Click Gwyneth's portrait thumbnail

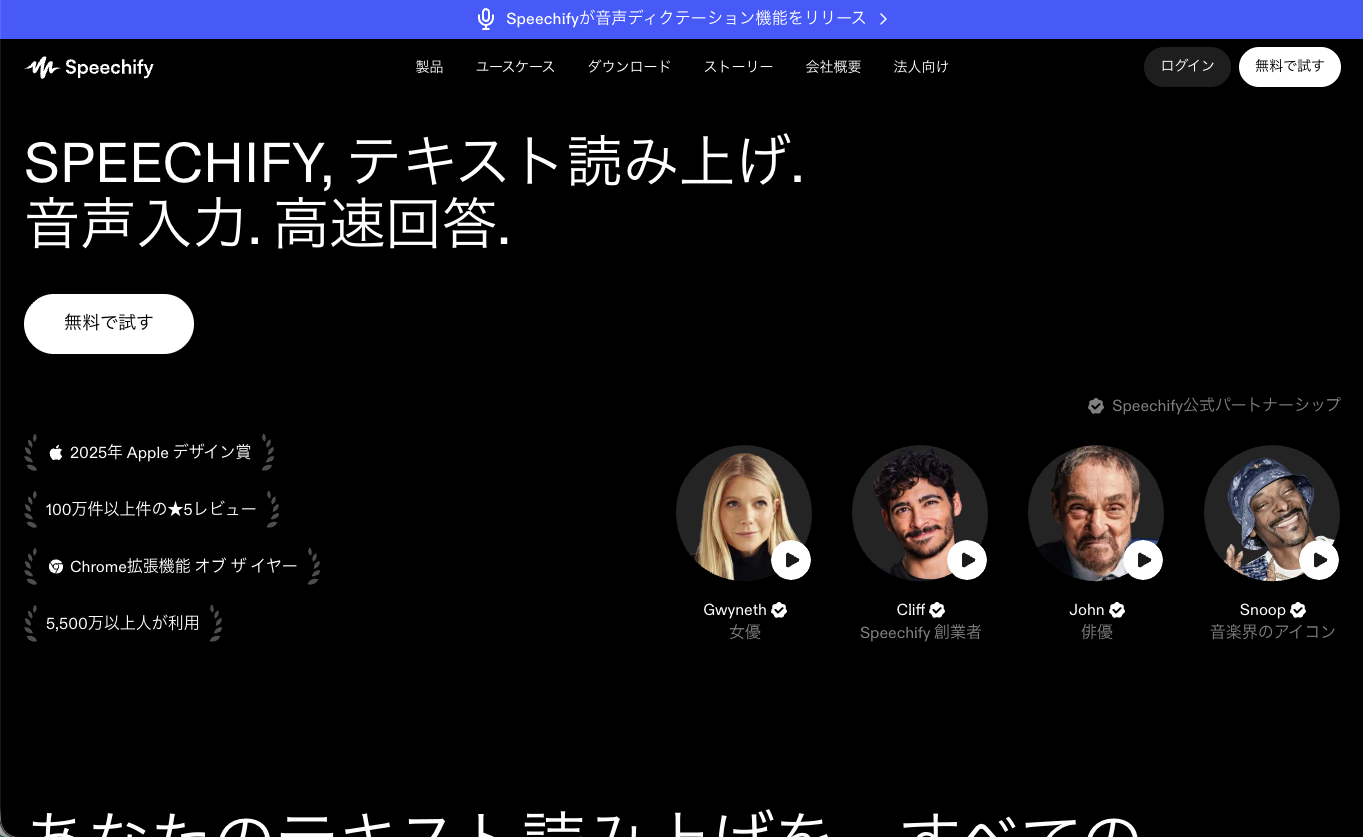pyautogui.click(x=743, y=513)
